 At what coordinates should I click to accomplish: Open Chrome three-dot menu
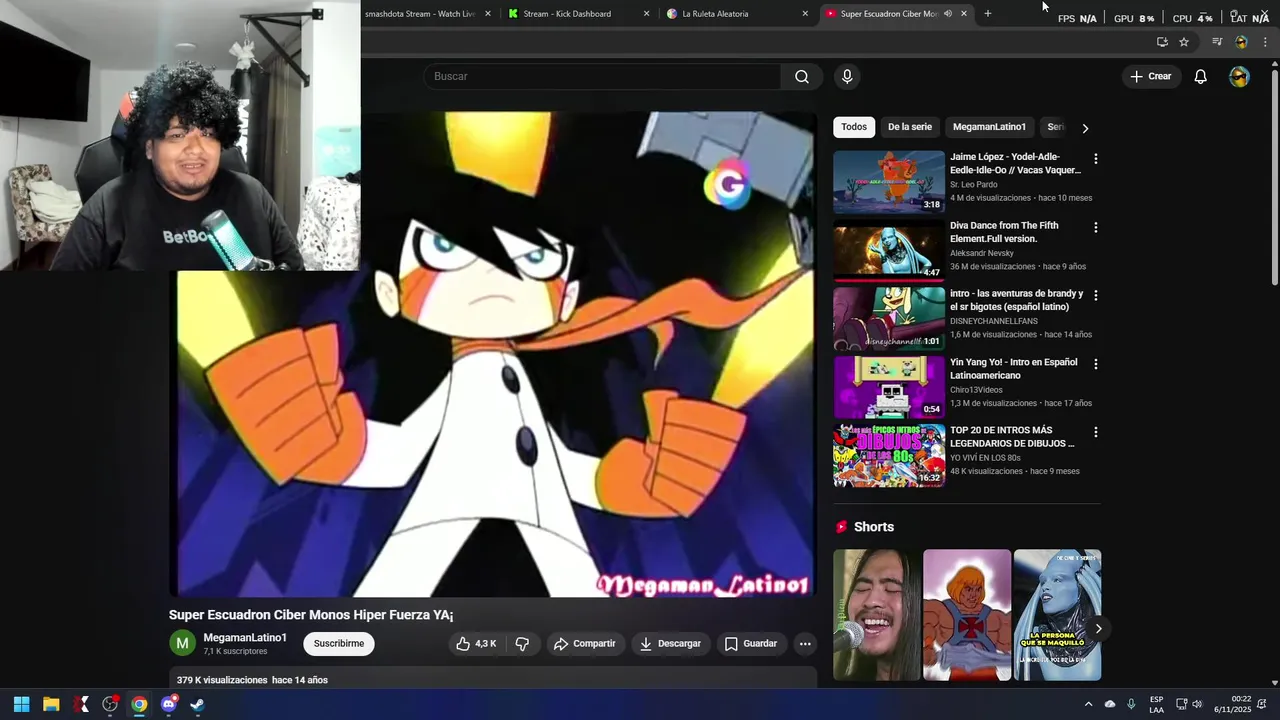pyautogui.click(x=1265, y=42)
